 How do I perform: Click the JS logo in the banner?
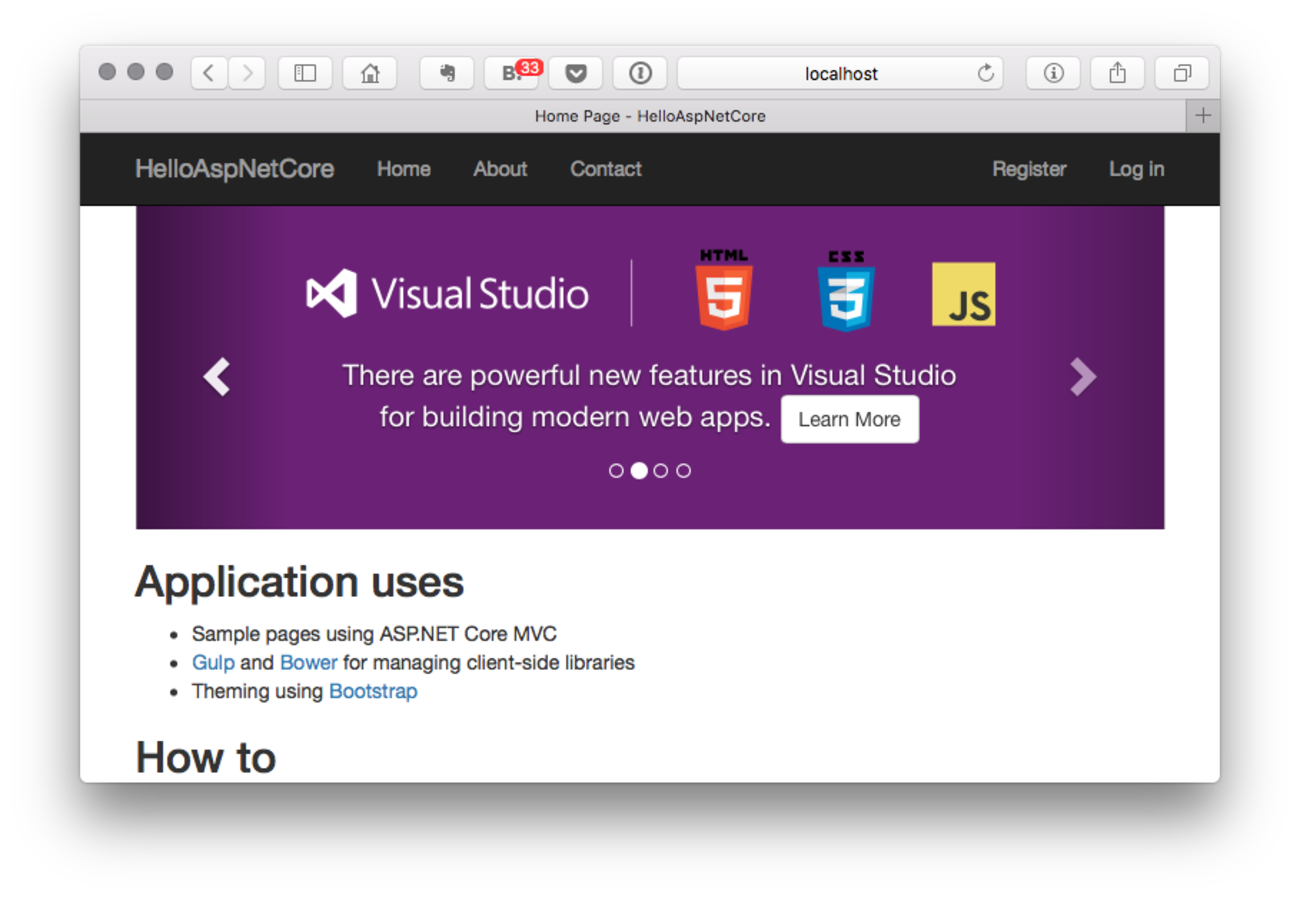(964, 294)
